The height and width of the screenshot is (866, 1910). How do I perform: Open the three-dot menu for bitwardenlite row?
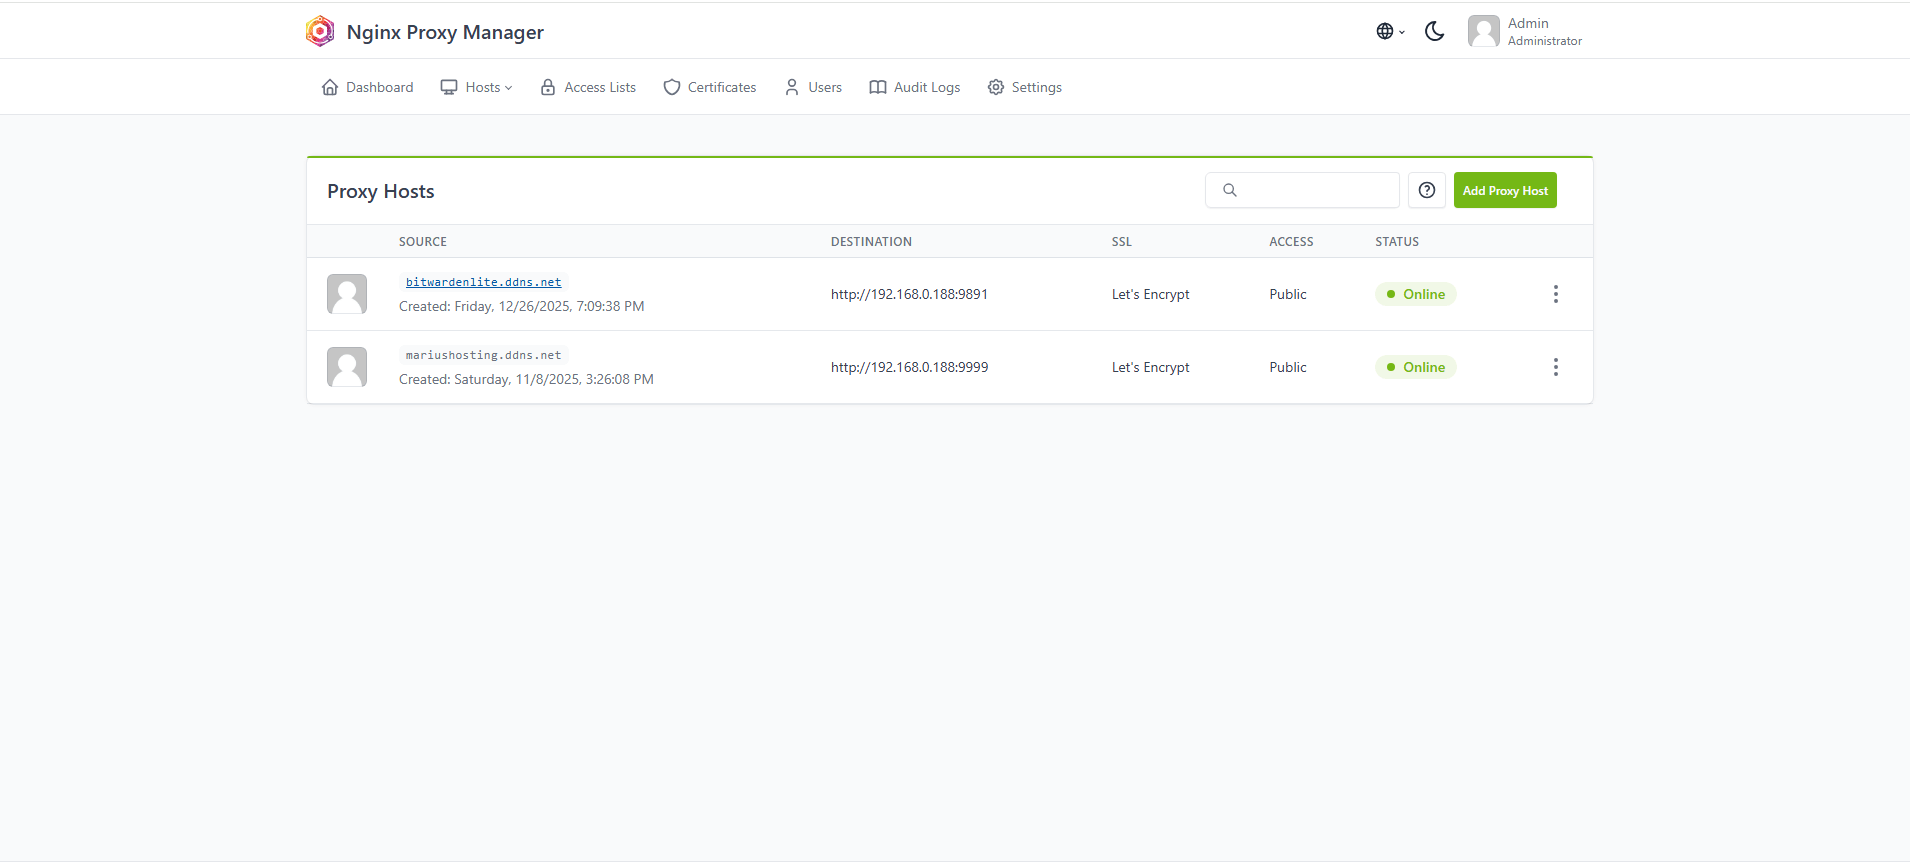pos(1555,294)
